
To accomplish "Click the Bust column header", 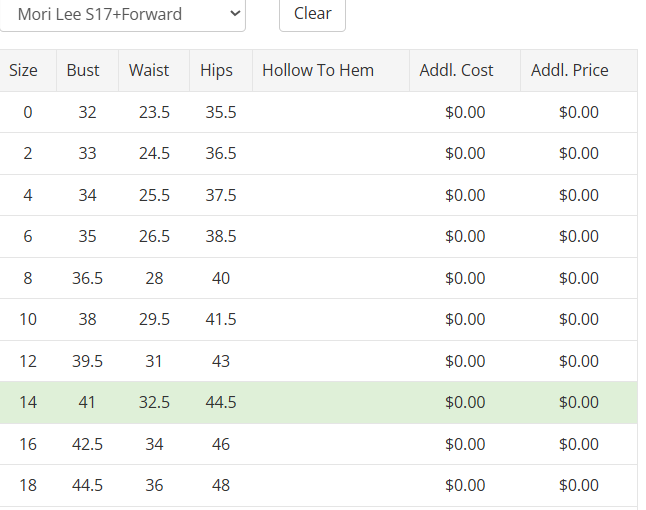I will click(x=83, y=70).
